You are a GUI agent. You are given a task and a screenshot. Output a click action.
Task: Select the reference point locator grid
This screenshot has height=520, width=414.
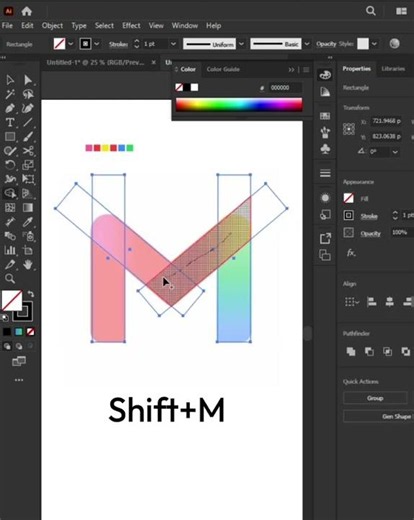tap(349, 129)
